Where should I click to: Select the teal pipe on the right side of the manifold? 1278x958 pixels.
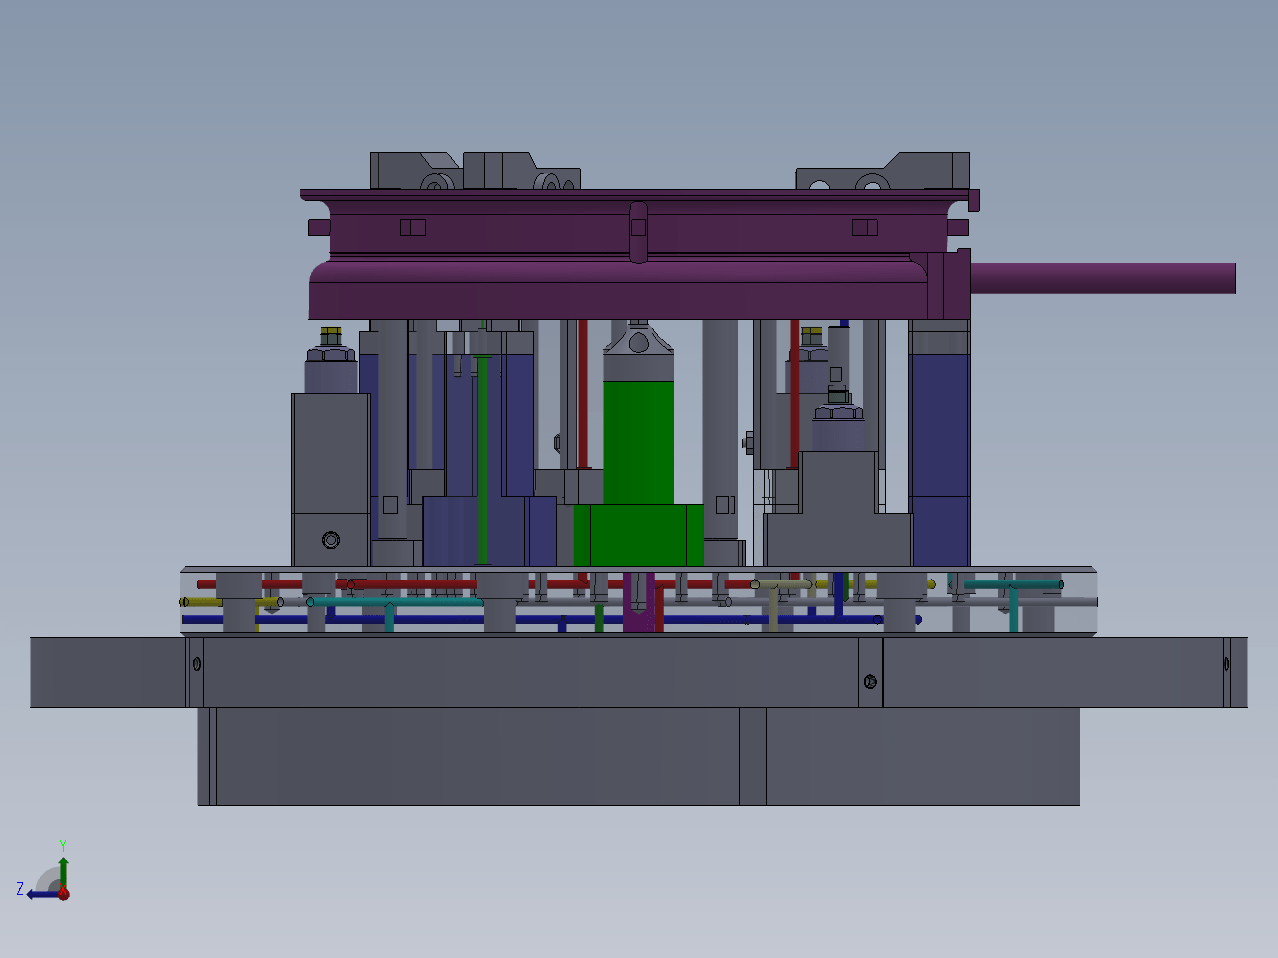click(x=1013, y=585)
